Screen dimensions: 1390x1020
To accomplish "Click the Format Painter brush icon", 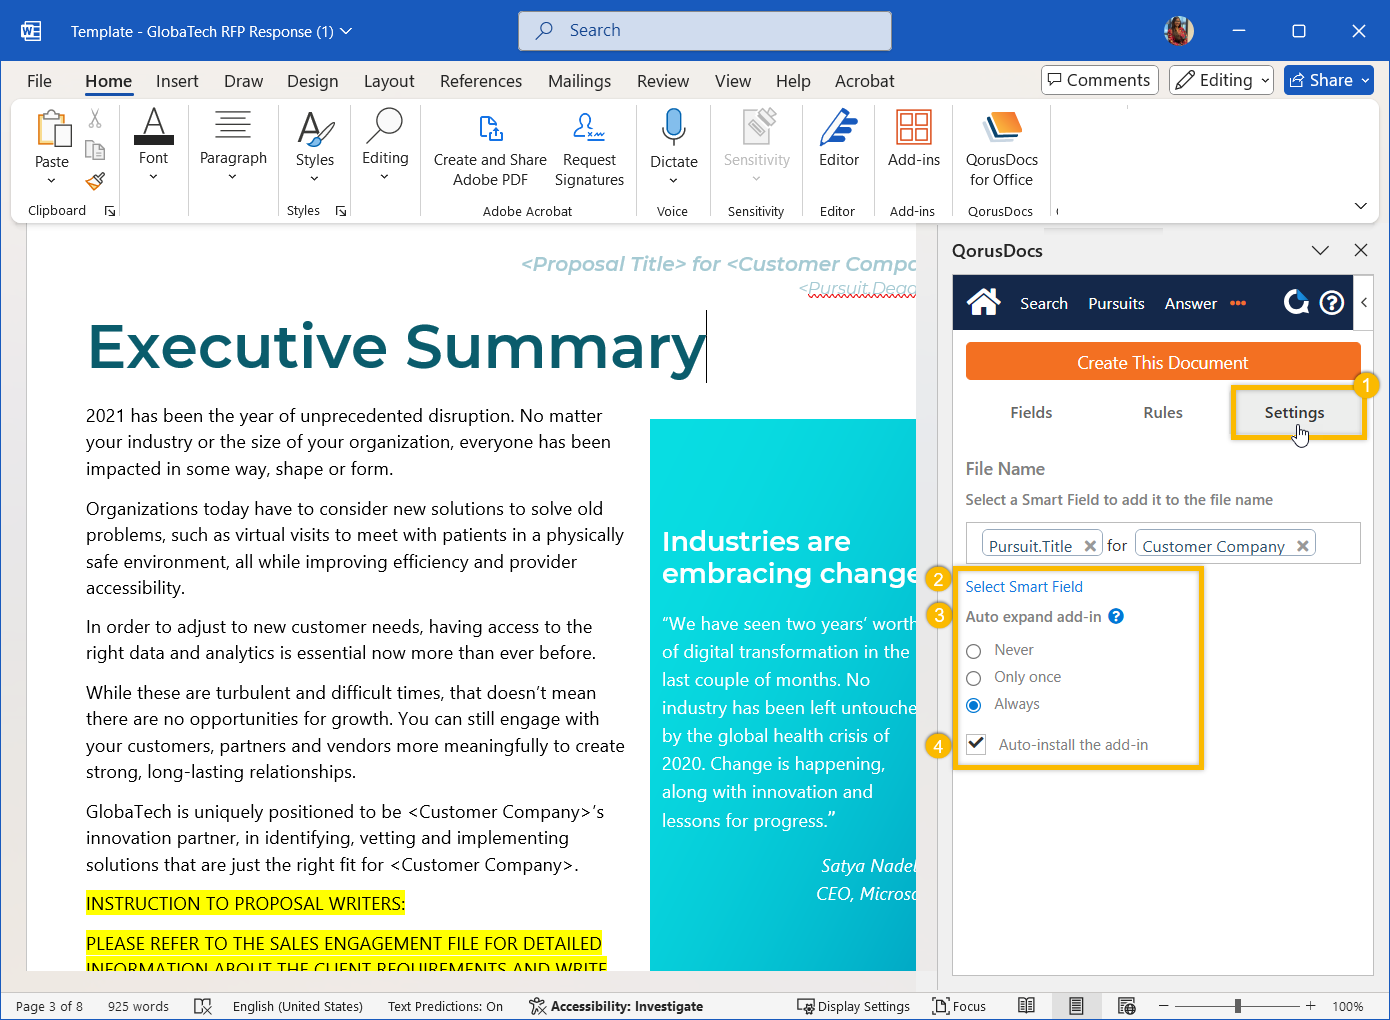I will pos(95,181).
